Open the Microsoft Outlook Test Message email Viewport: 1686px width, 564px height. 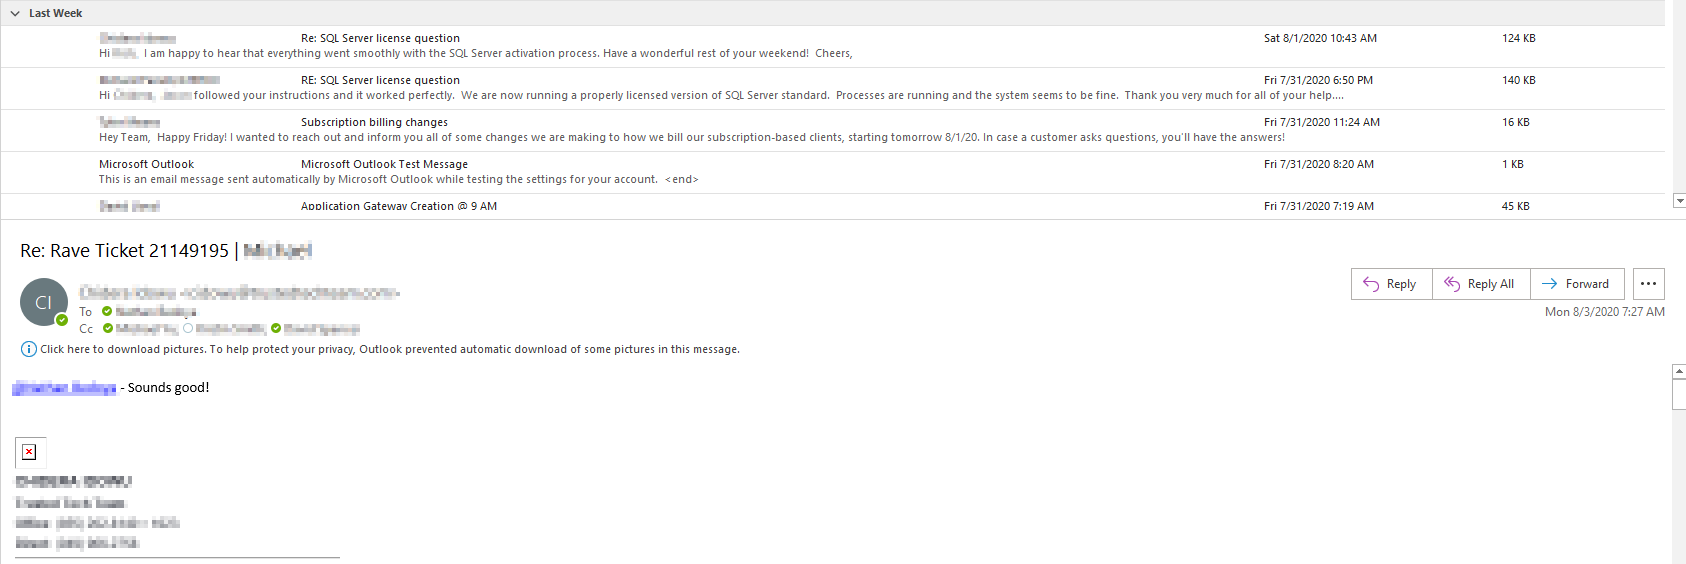click(x=384, y=165)
